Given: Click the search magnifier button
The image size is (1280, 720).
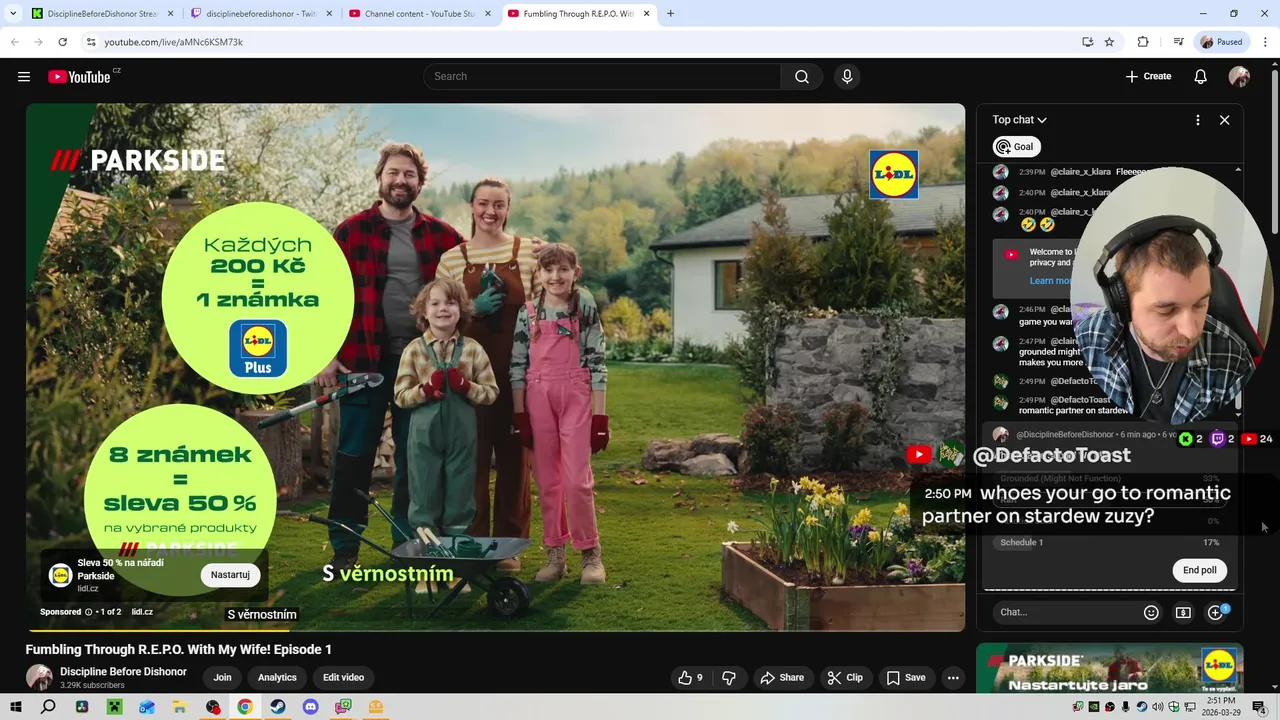Looking at the screenshot, I should [x=802, y=77].
